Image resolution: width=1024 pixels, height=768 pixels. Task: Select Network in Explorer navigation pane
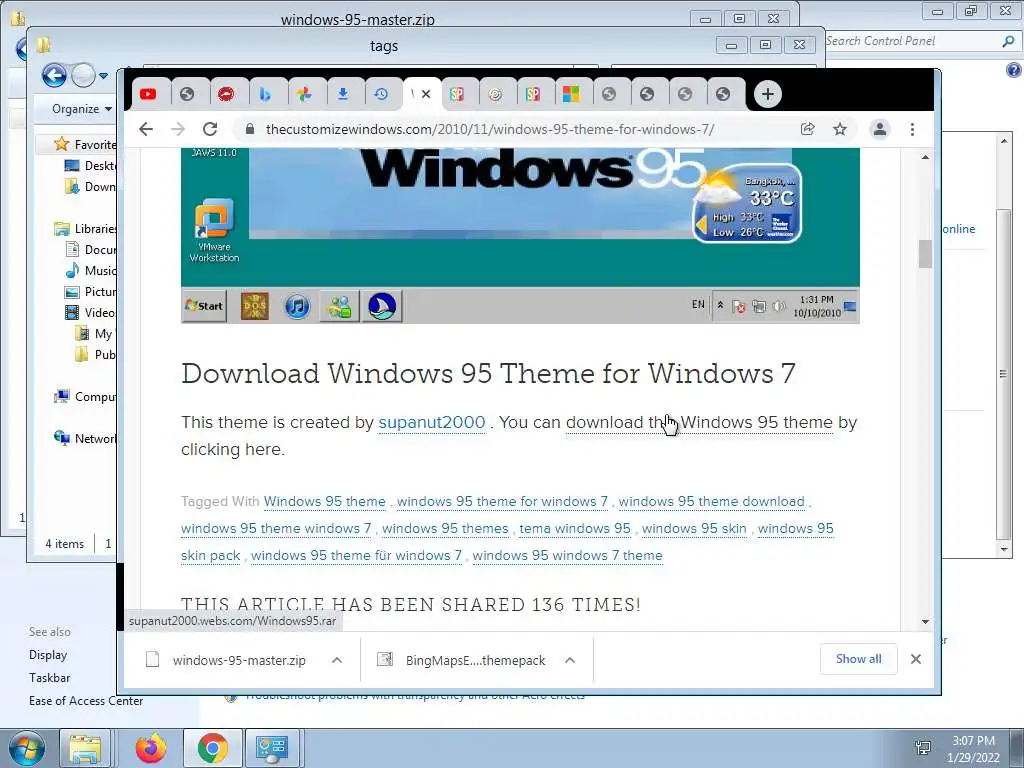[x=86, y=439]
